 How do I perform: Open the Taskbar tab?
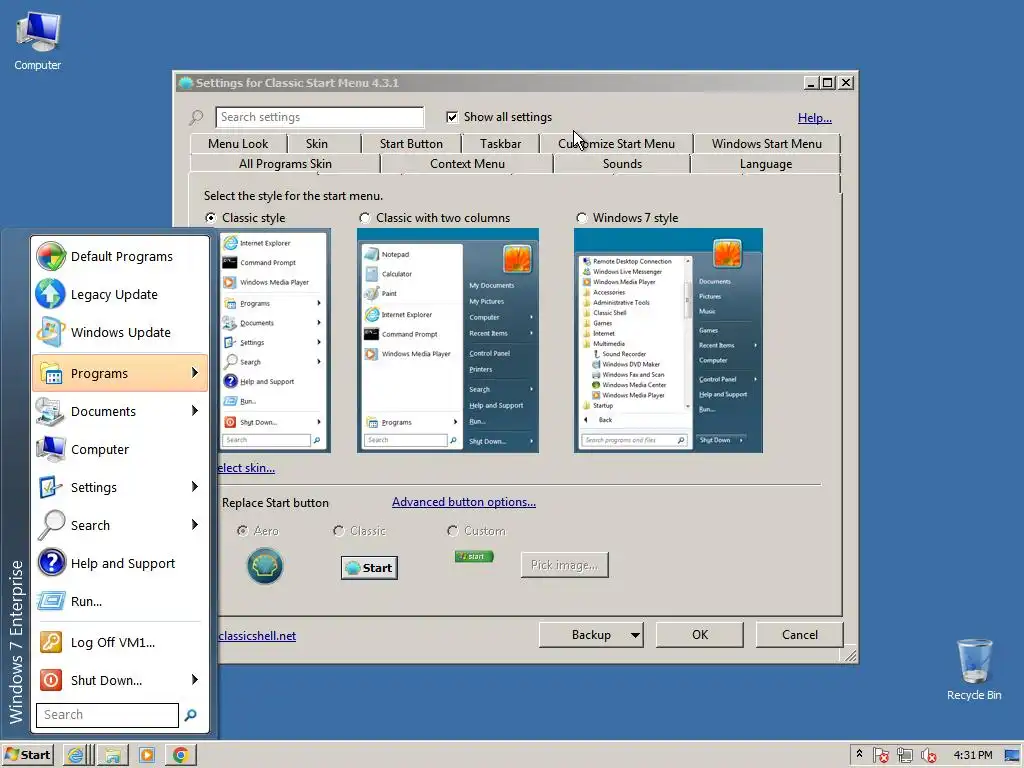click(x=500, y=144)
